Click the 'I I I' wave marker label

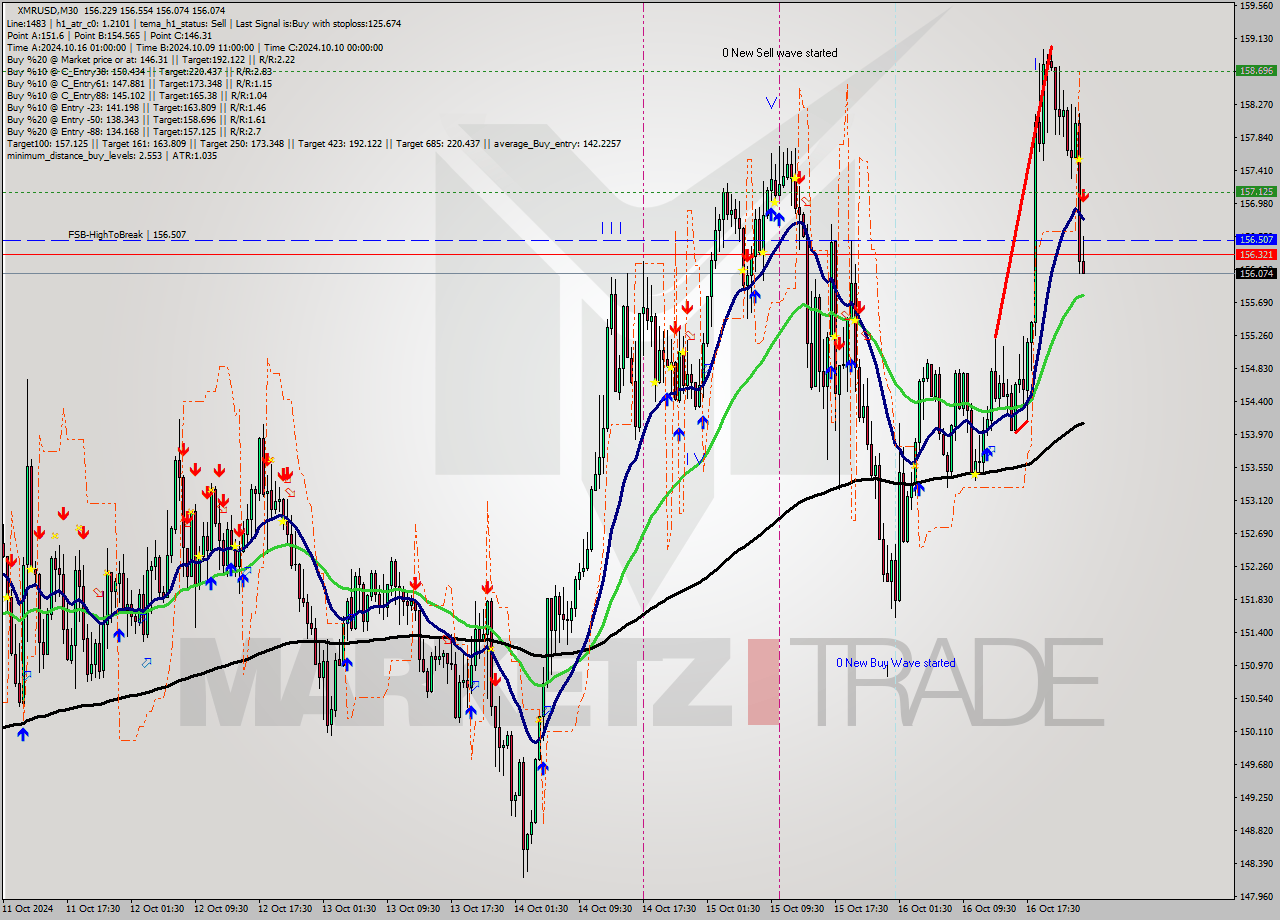[x=611, y=228]
